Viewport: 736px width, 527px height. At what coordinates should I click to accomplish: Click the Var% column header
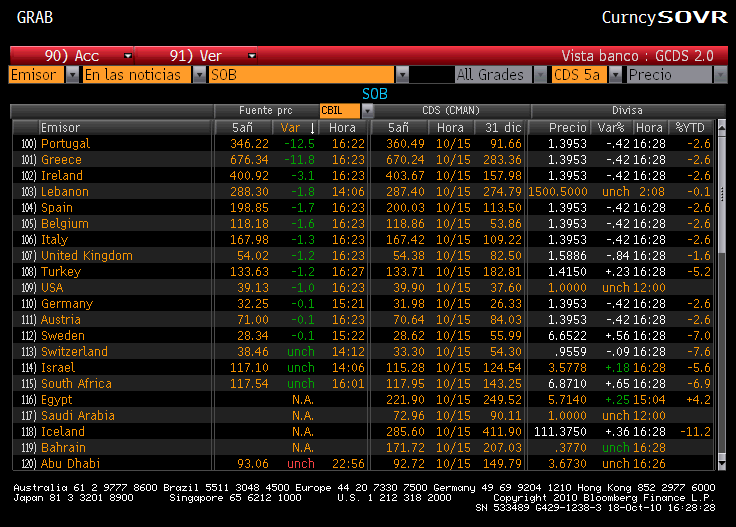[x=611, y=128]
